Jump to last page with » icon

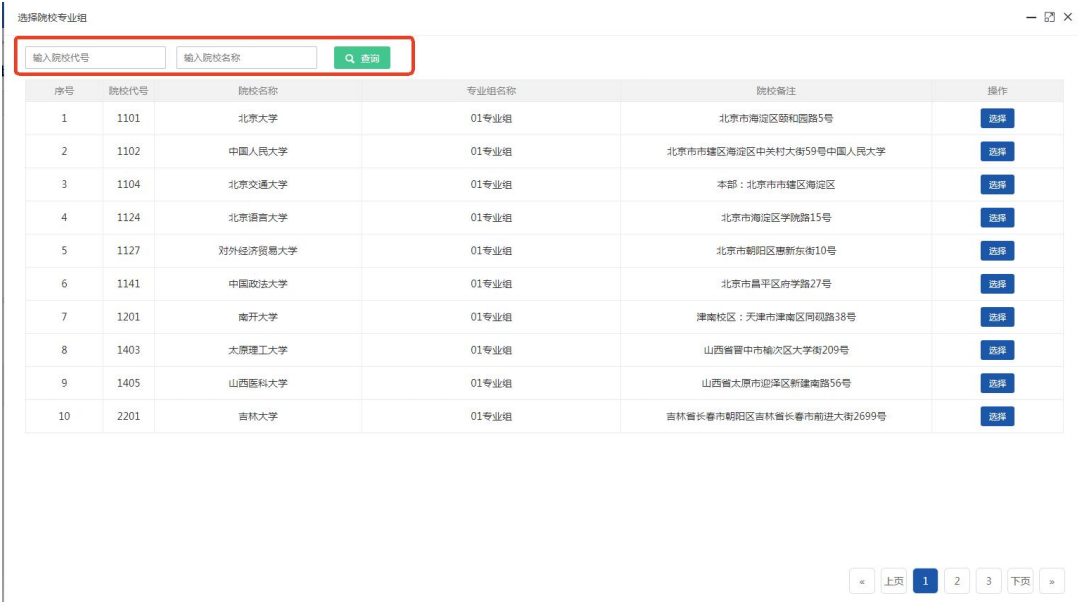1051,581
